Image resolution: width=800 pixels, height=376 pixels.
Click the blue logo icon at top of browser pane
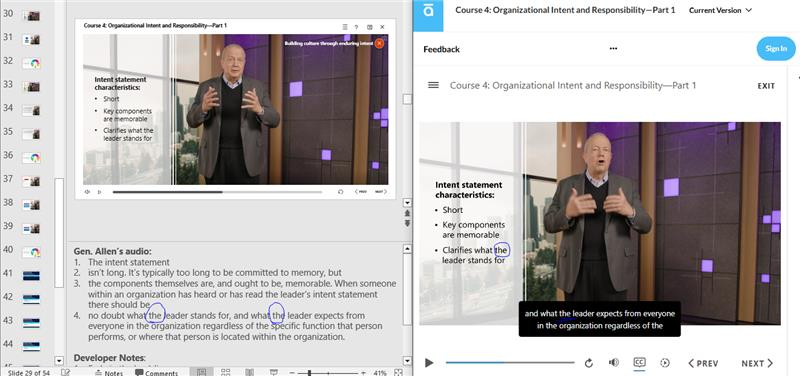click(428, 15)
